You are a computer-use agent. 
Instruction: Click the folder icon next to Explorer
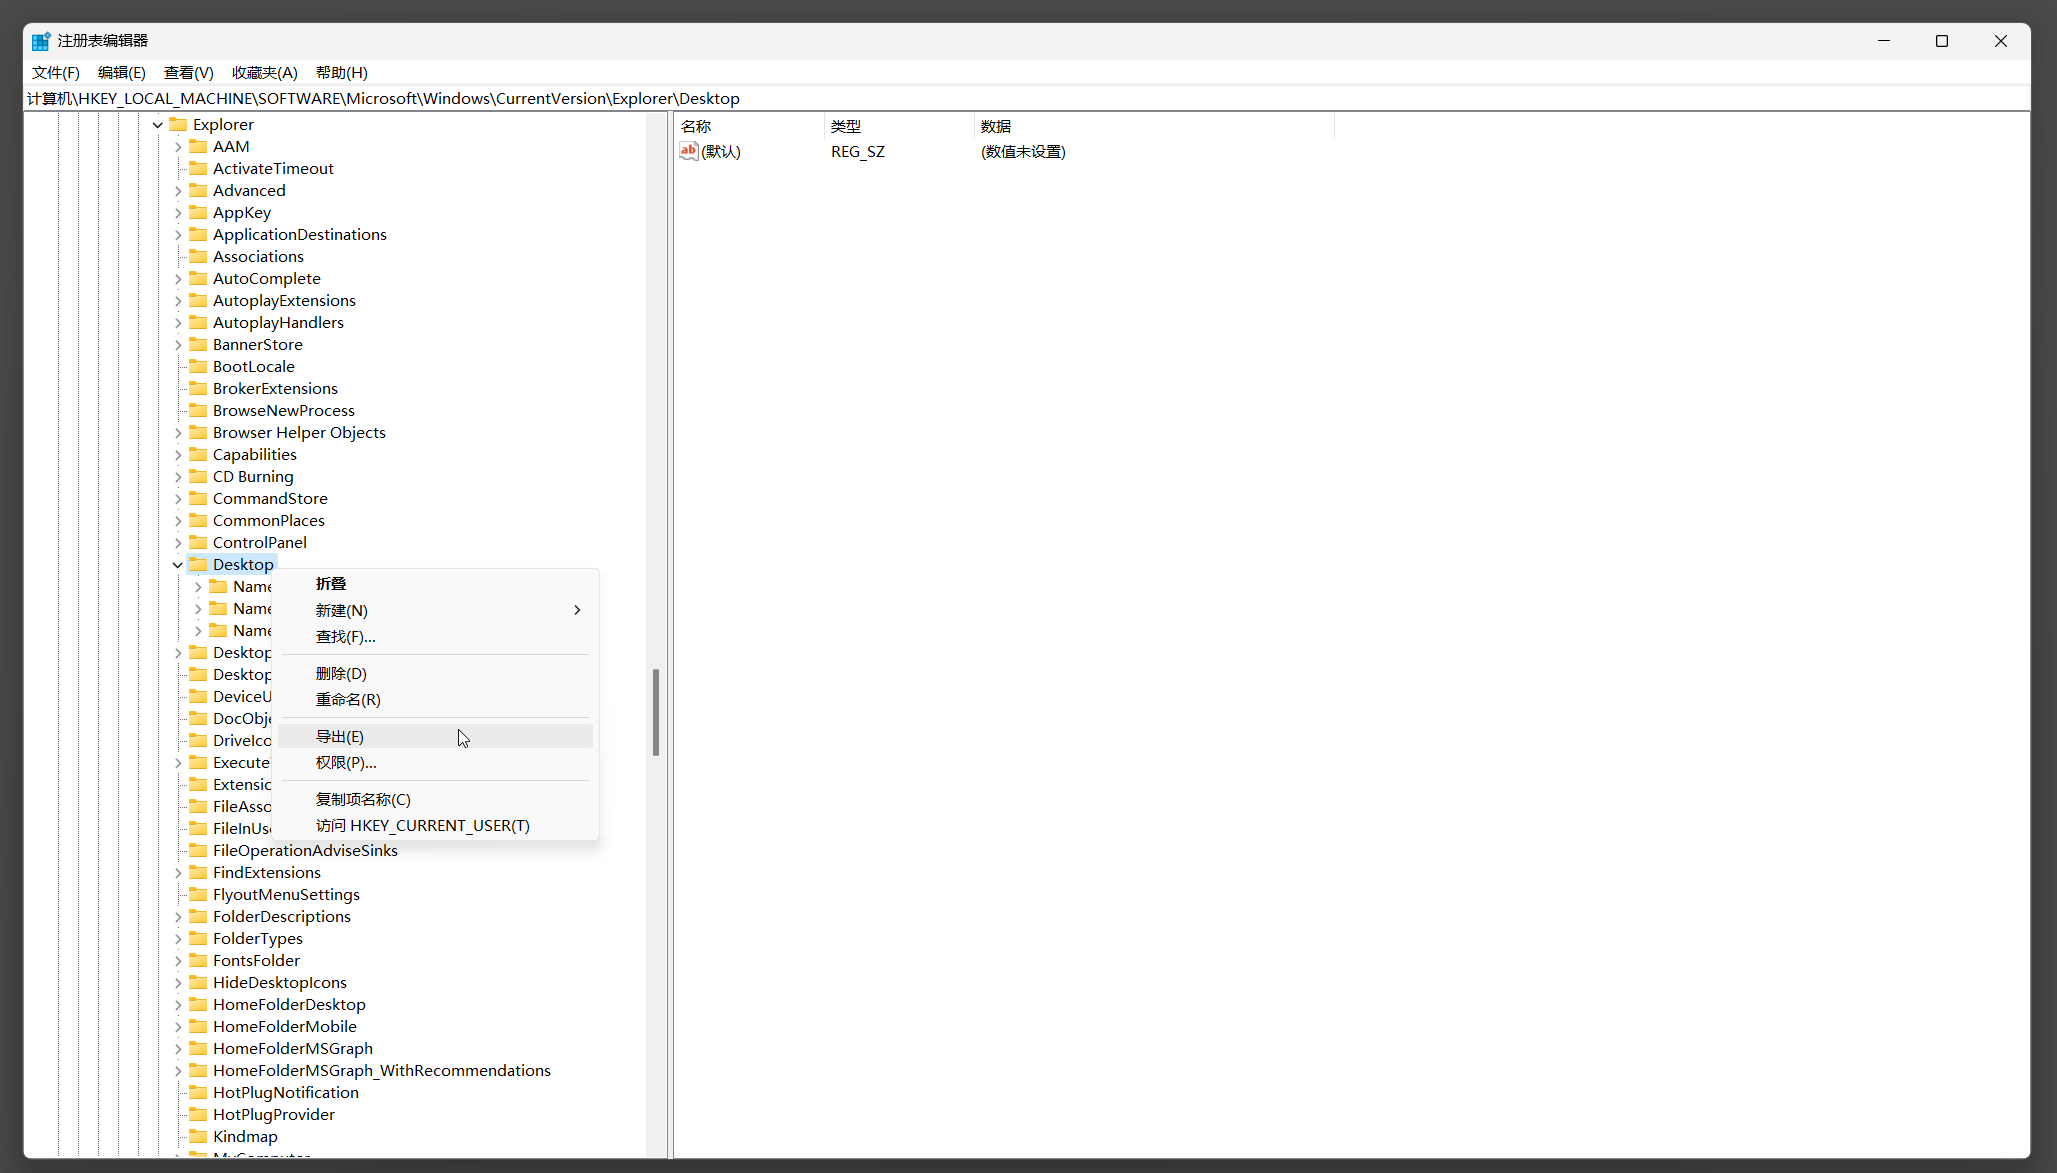click(179, 125)
